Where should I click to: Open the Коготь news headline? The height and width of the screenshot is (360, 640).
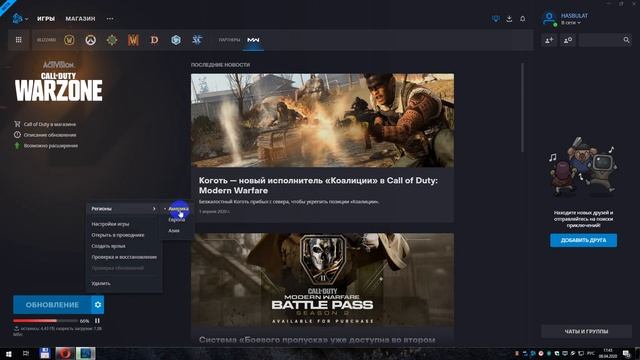[318, 185]
